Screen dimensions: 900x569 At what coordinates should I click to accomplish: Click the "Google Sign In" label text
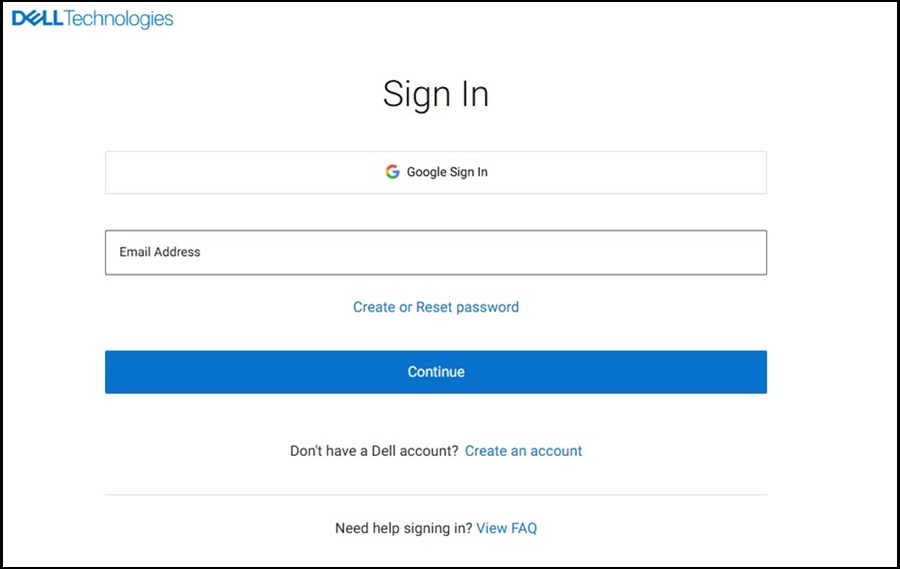click(447, 172)
